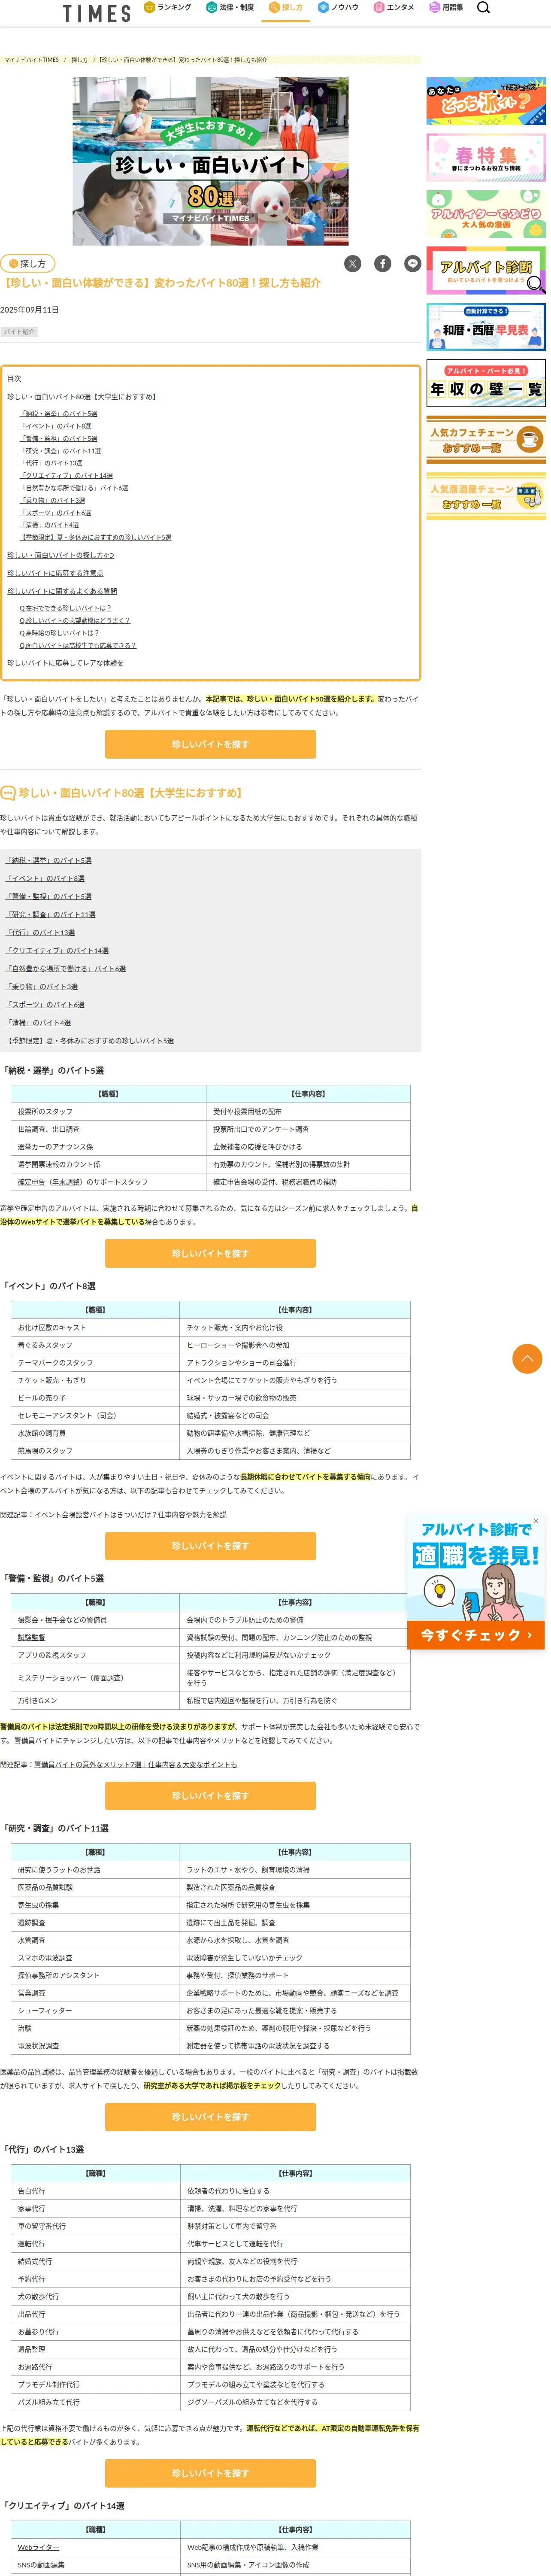This screenshot has width=551, height=2576.
Task: Open 試験監督 link in the 警備・監視 table
Action: click(x=31, y=1638)
